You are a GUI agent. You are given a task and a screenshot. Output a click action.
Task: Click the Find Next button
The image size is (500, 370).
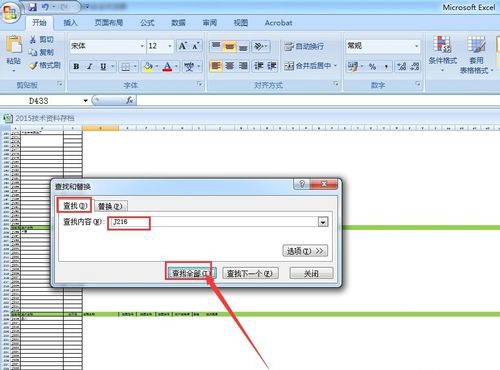coord(250,273)
